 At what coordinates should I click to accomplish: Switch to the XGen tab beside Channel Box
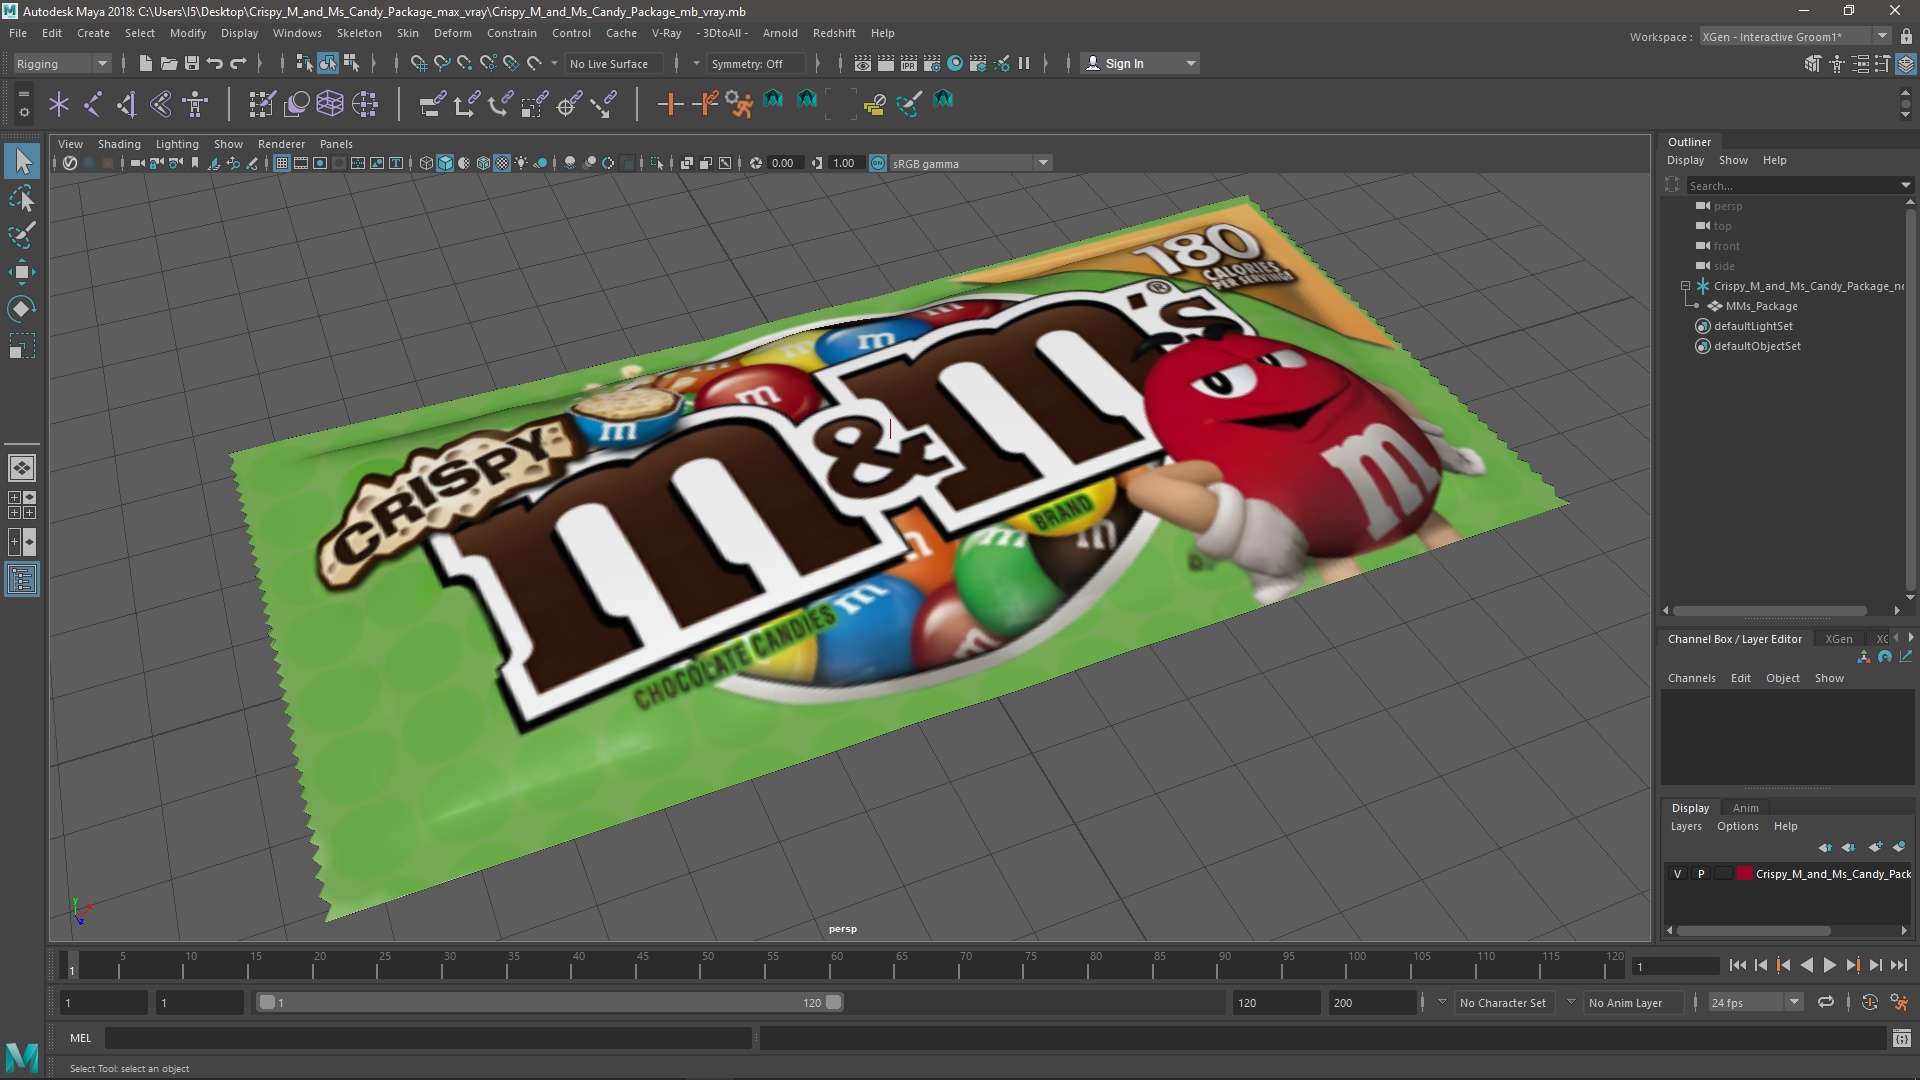[1838, 639]
